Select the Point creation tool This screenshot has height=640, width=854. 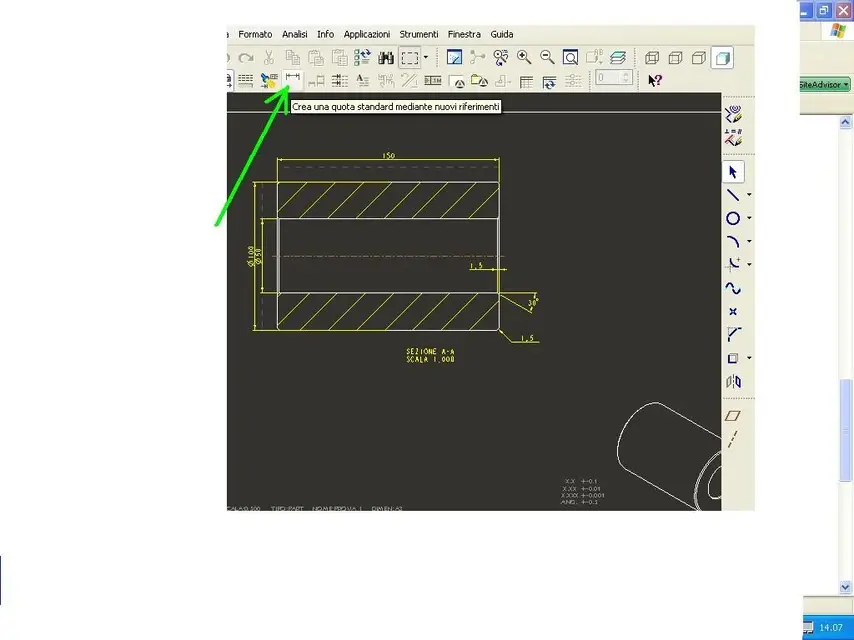(733, 312)
